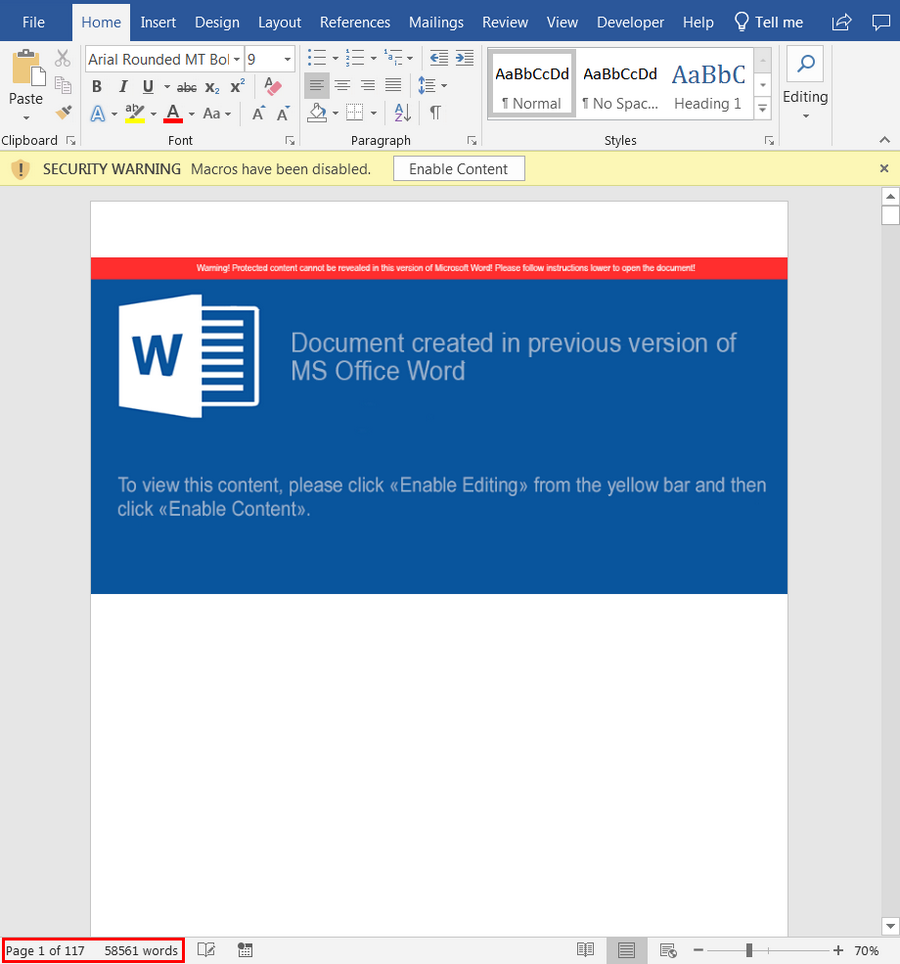This screenshot has height=964, width=900.
Task: Click the Enable Content button
Action: click(459, 169)
